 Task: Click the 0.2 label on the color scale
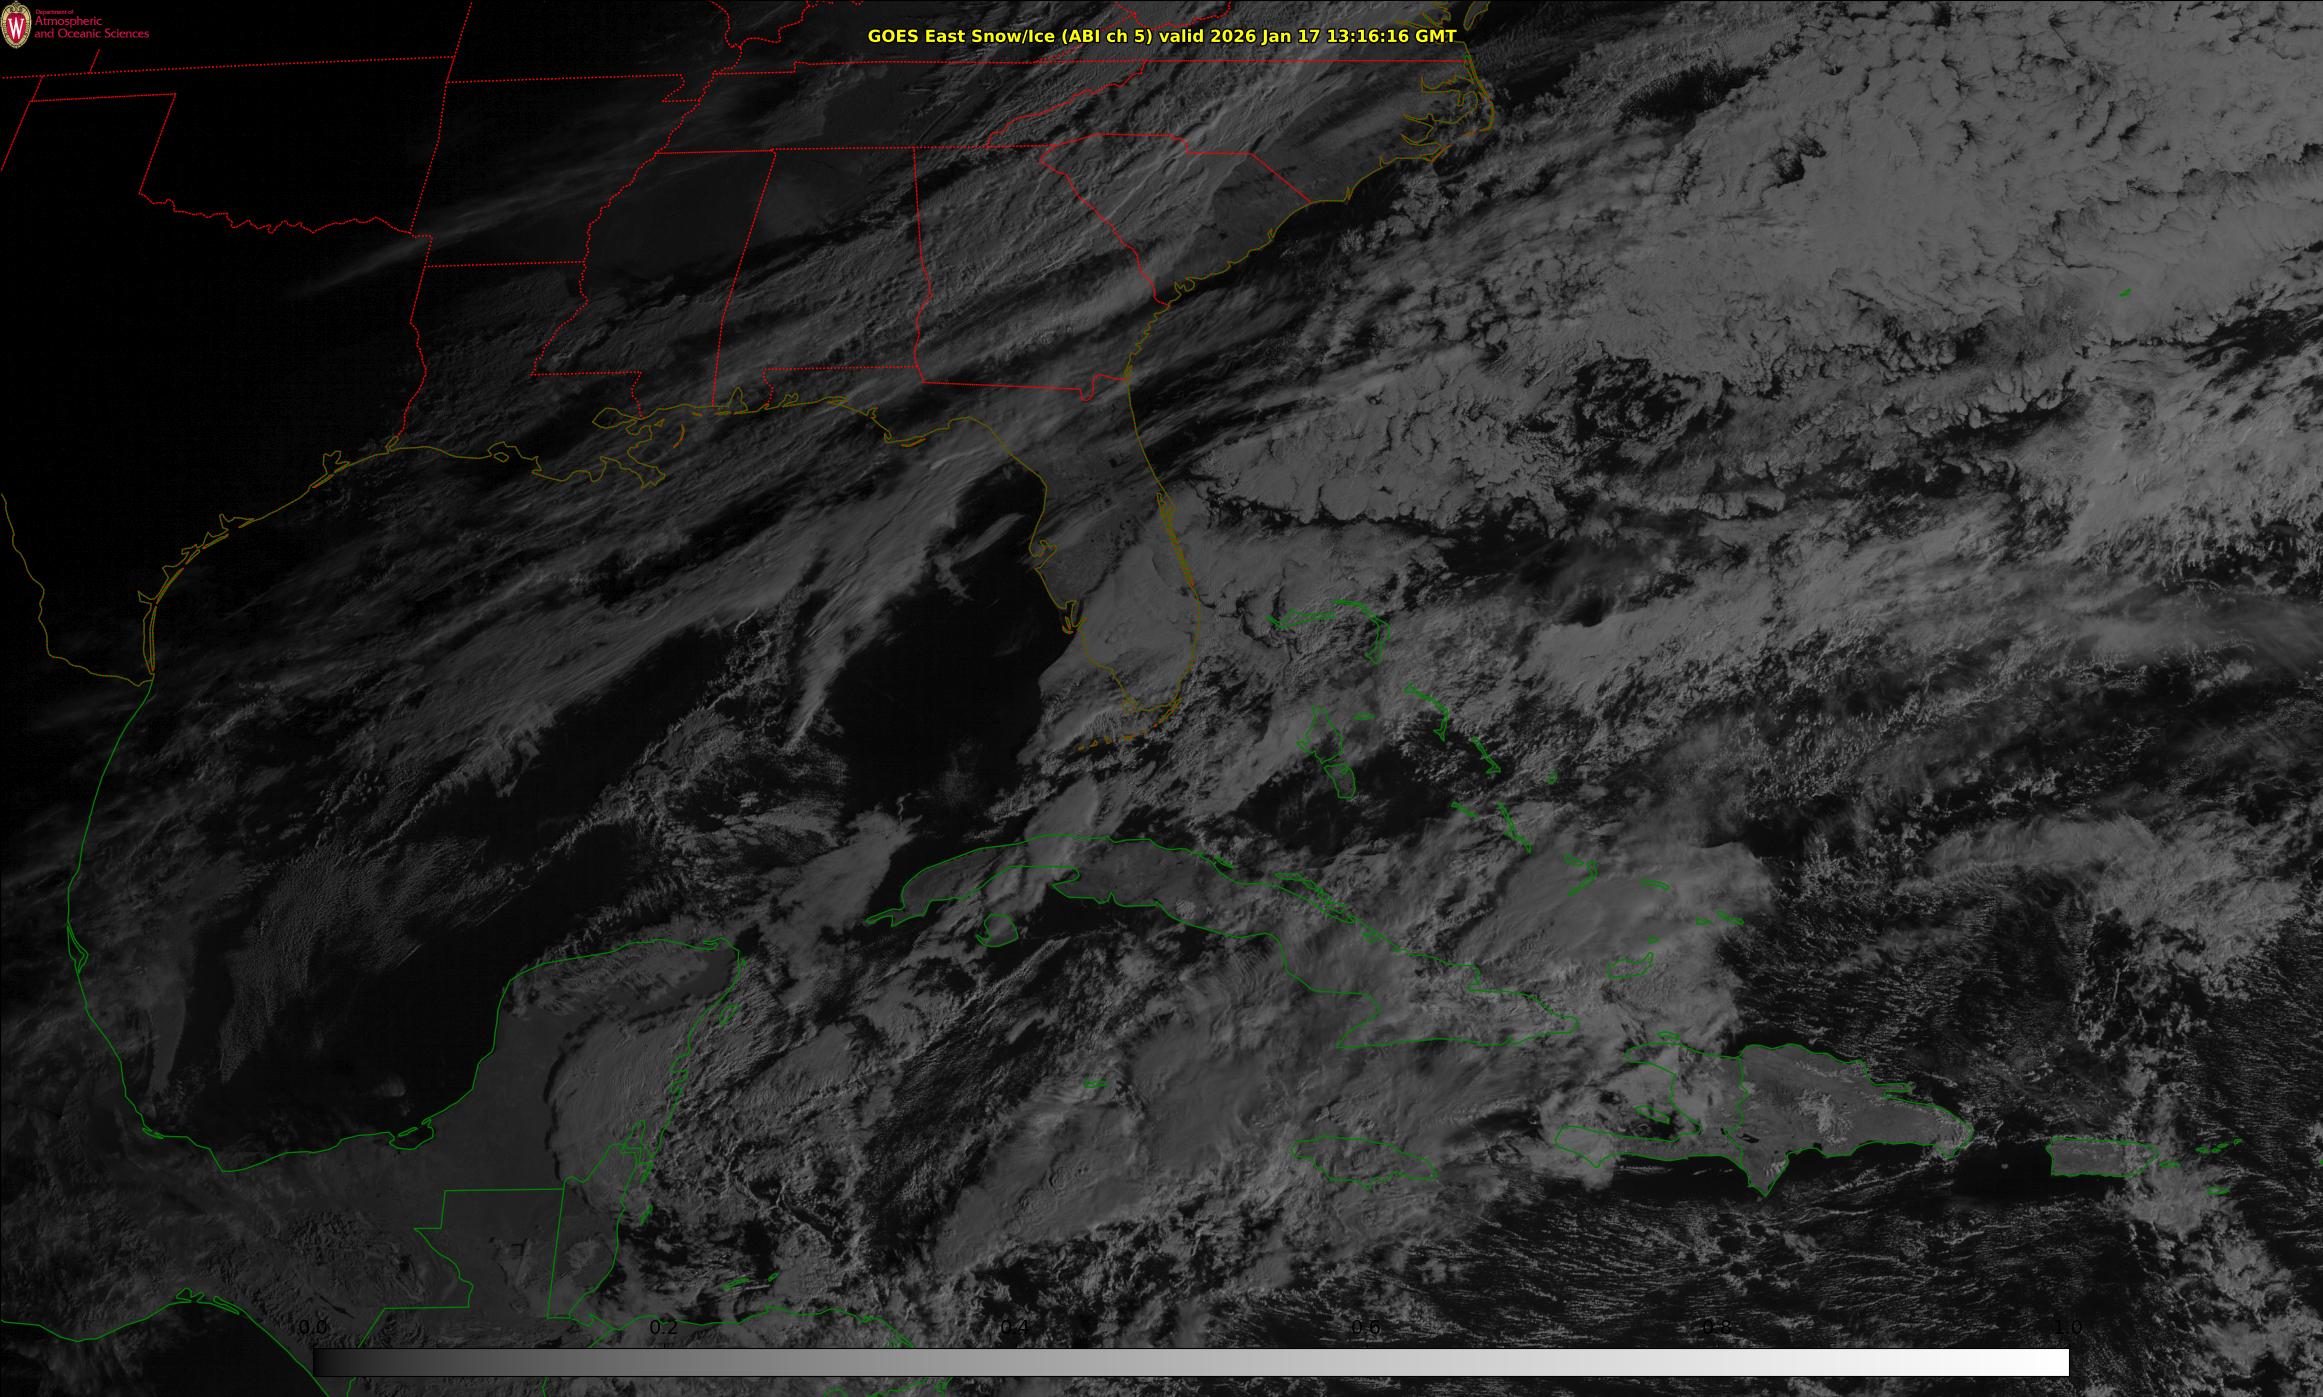point(664,1327)
